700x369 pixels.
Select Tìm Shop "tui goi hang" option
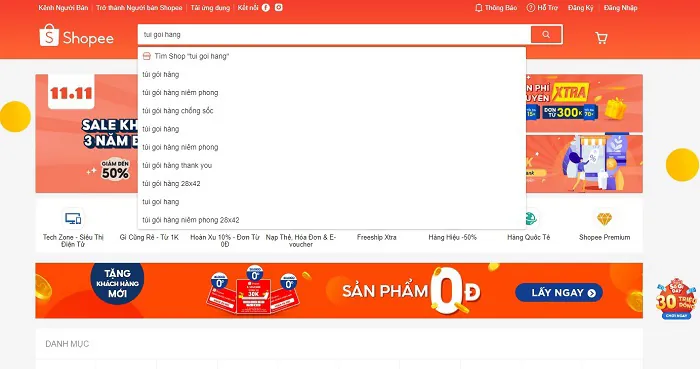coord(332,56)
